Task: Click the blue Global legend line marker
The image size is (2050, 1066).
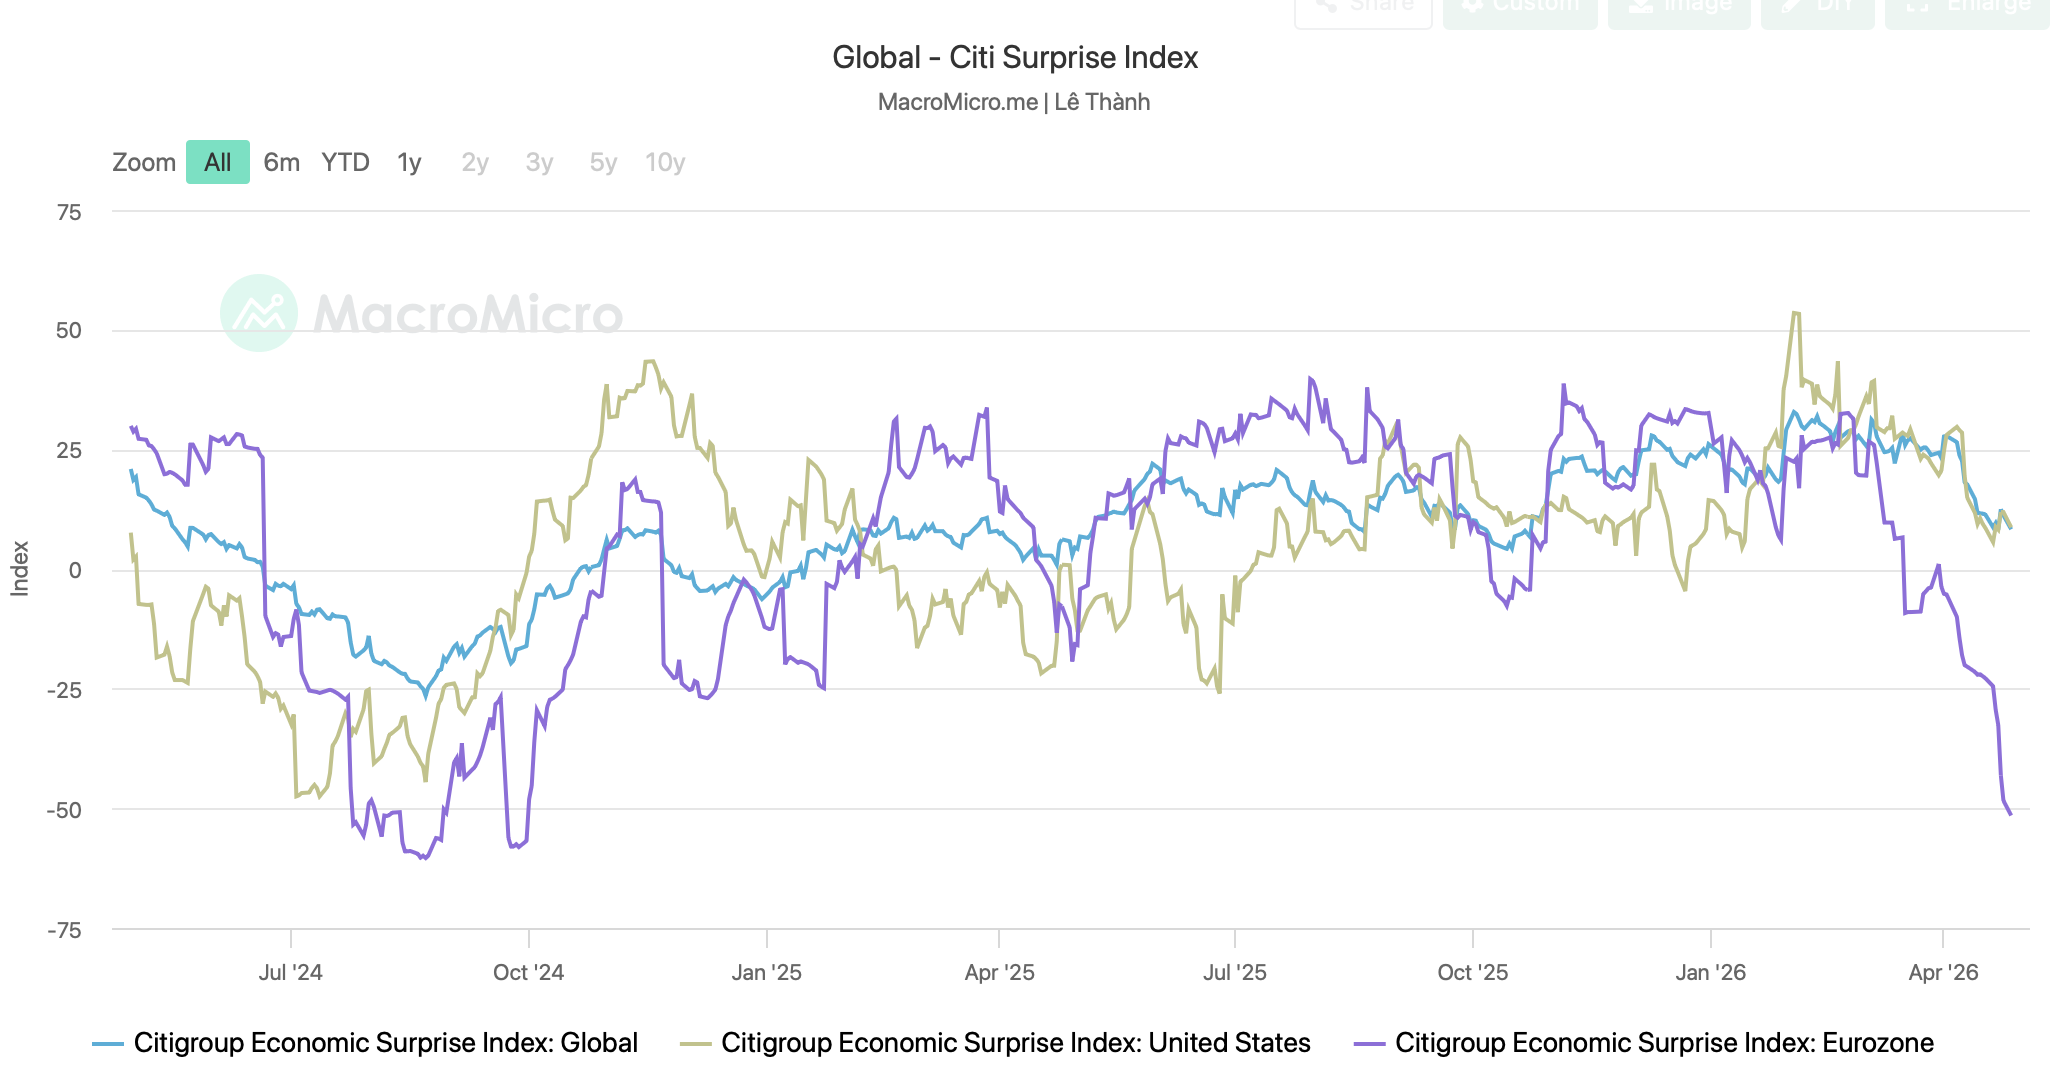Action: click(107, 1044)
